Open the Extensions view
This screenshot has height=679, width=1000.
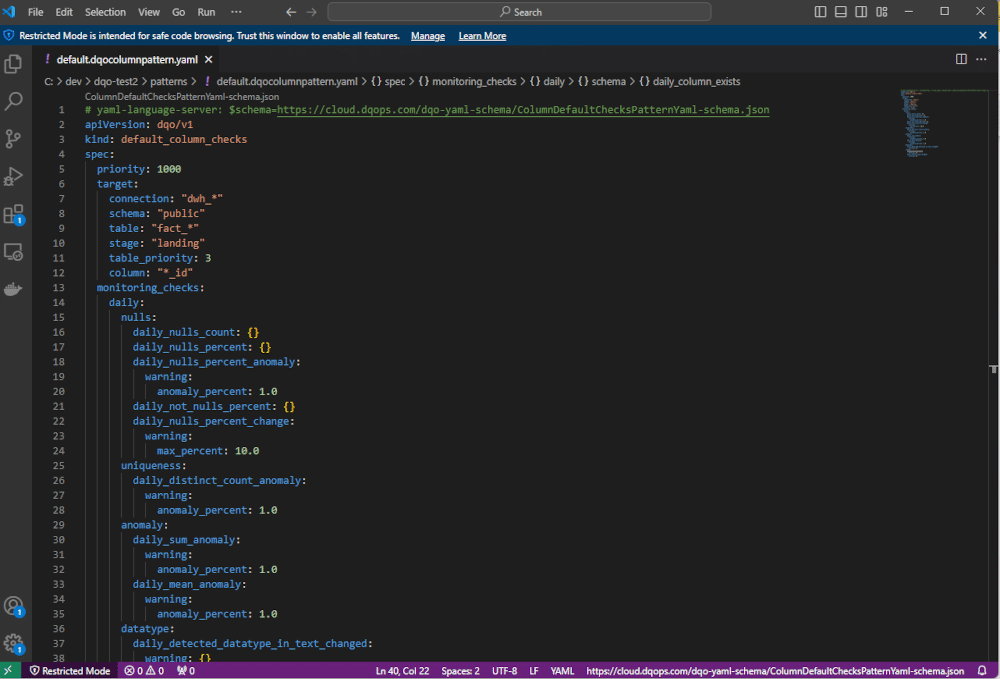(14, 215)
